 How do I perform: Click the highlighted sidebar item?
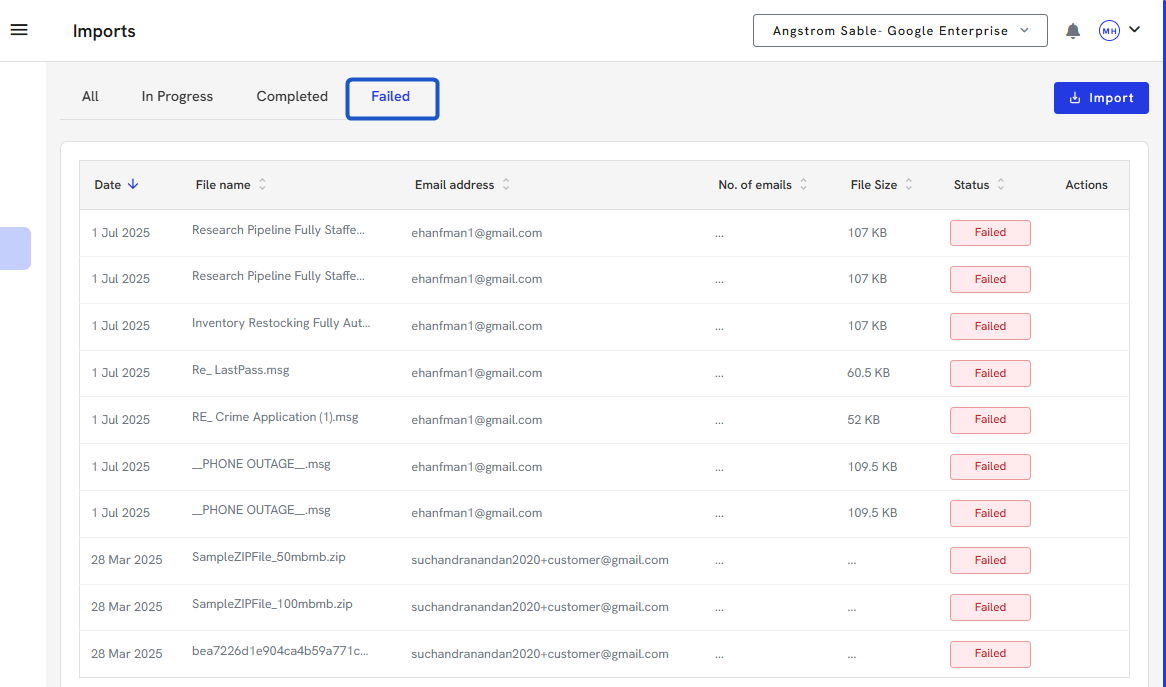click(15, 248)
